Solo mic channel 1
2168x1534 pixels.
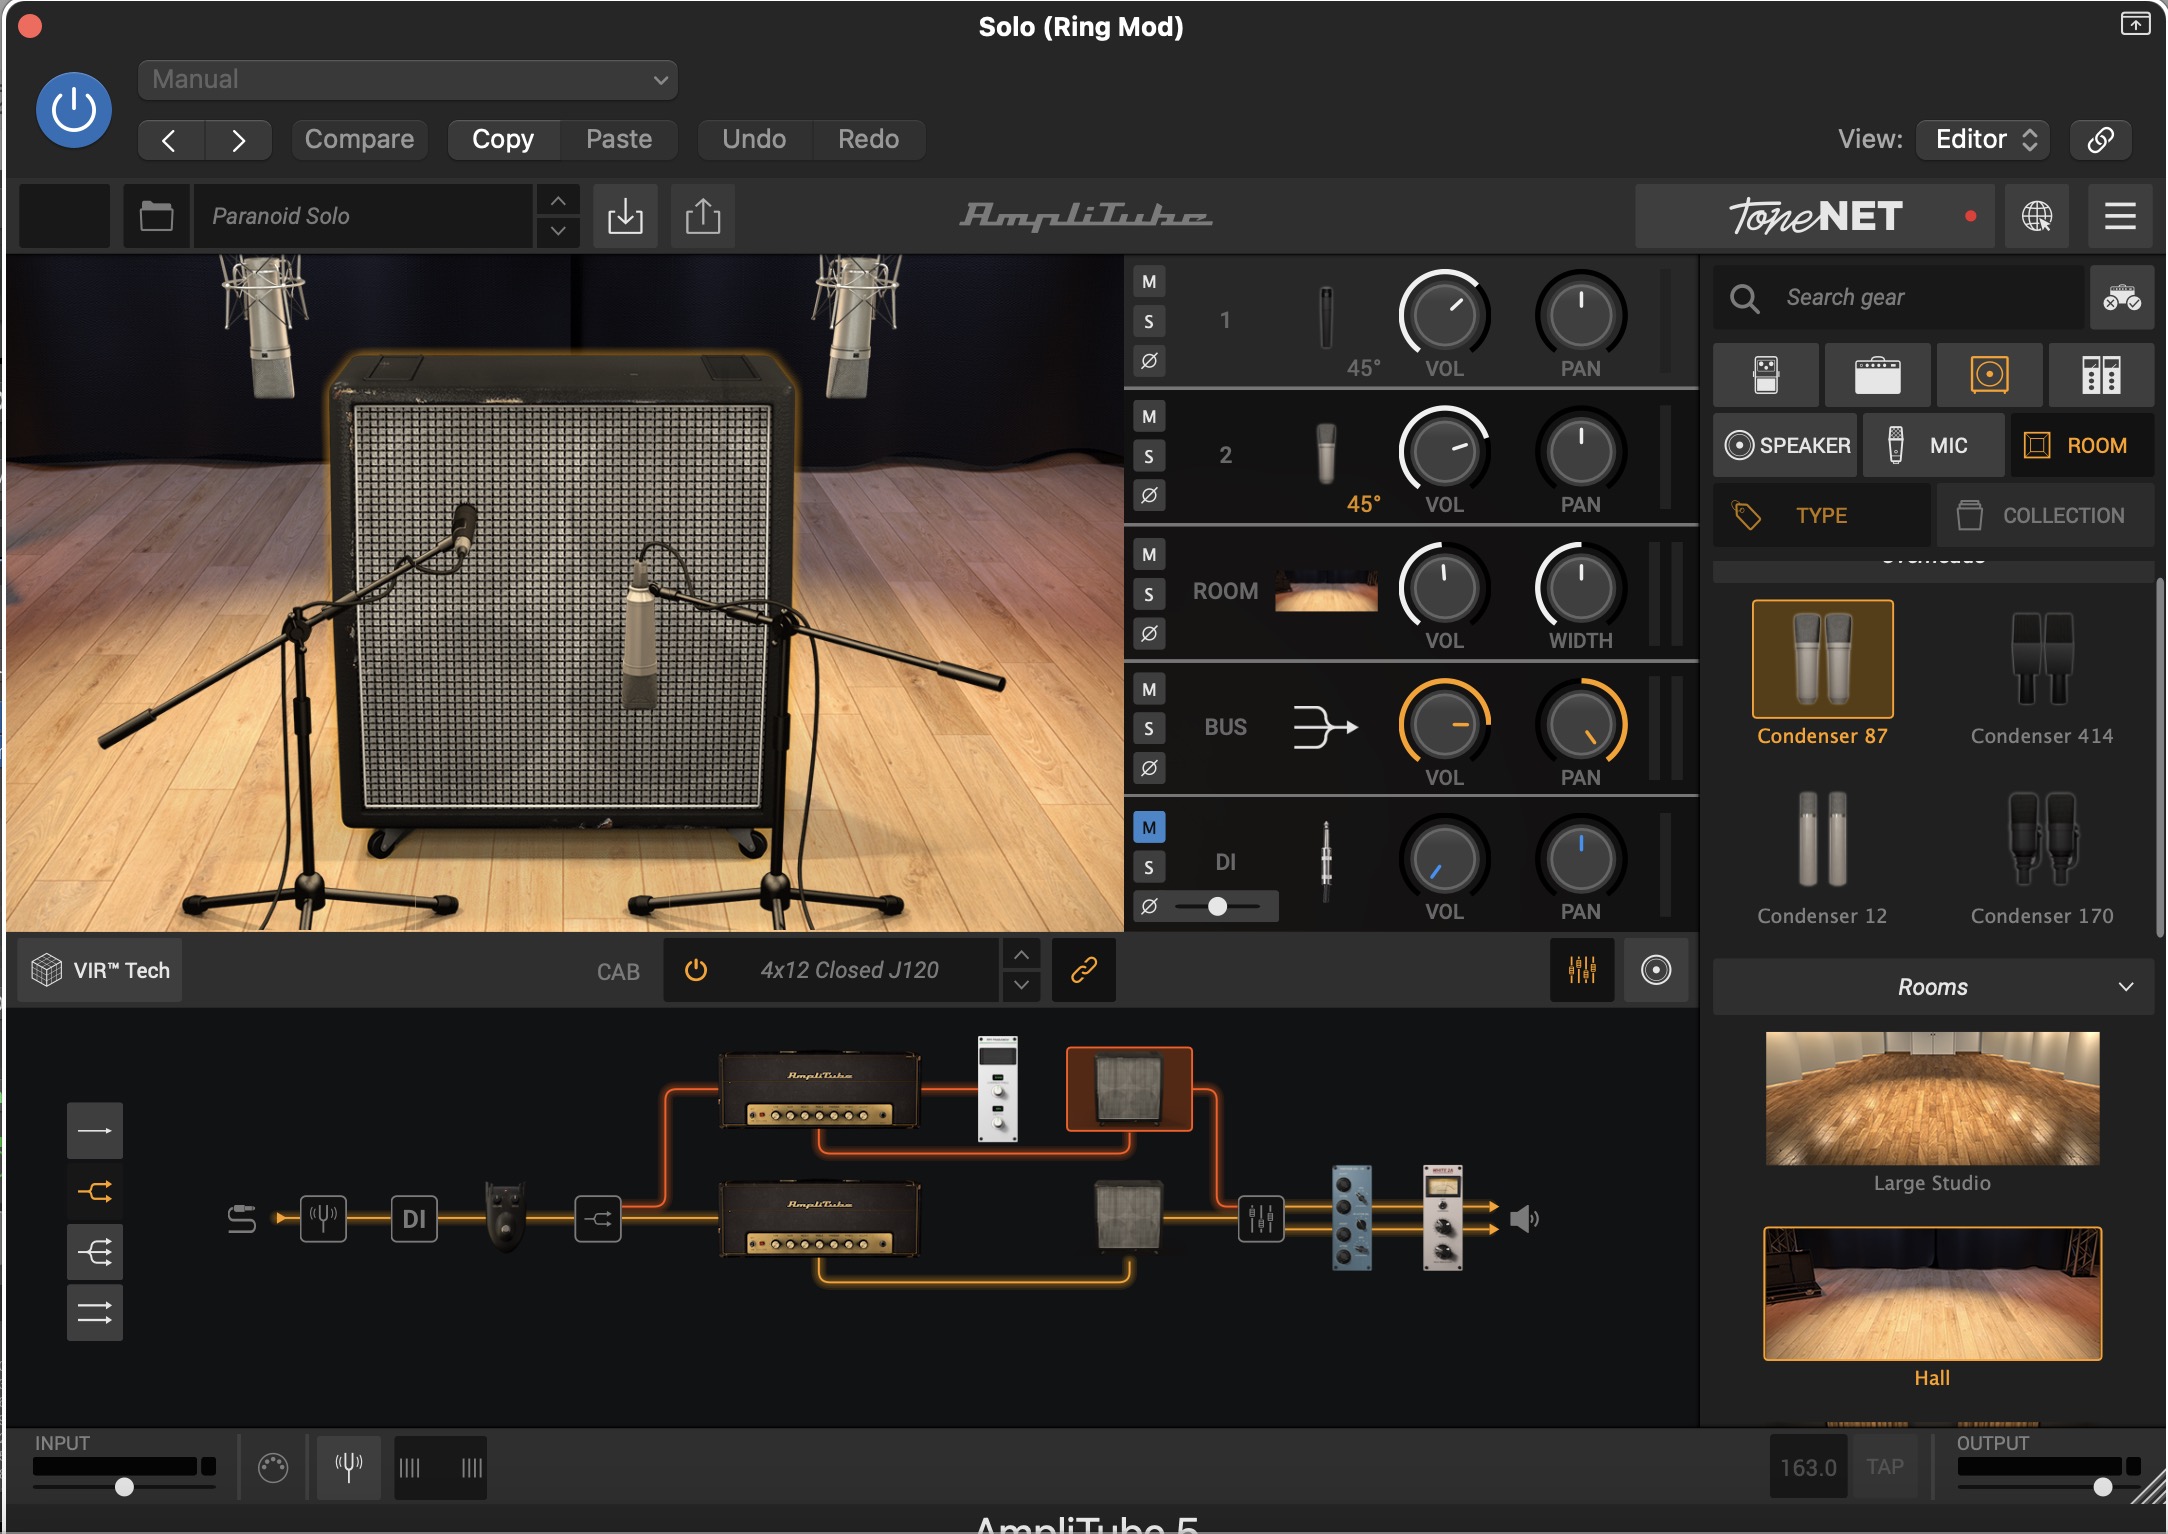coord(1149,321)
